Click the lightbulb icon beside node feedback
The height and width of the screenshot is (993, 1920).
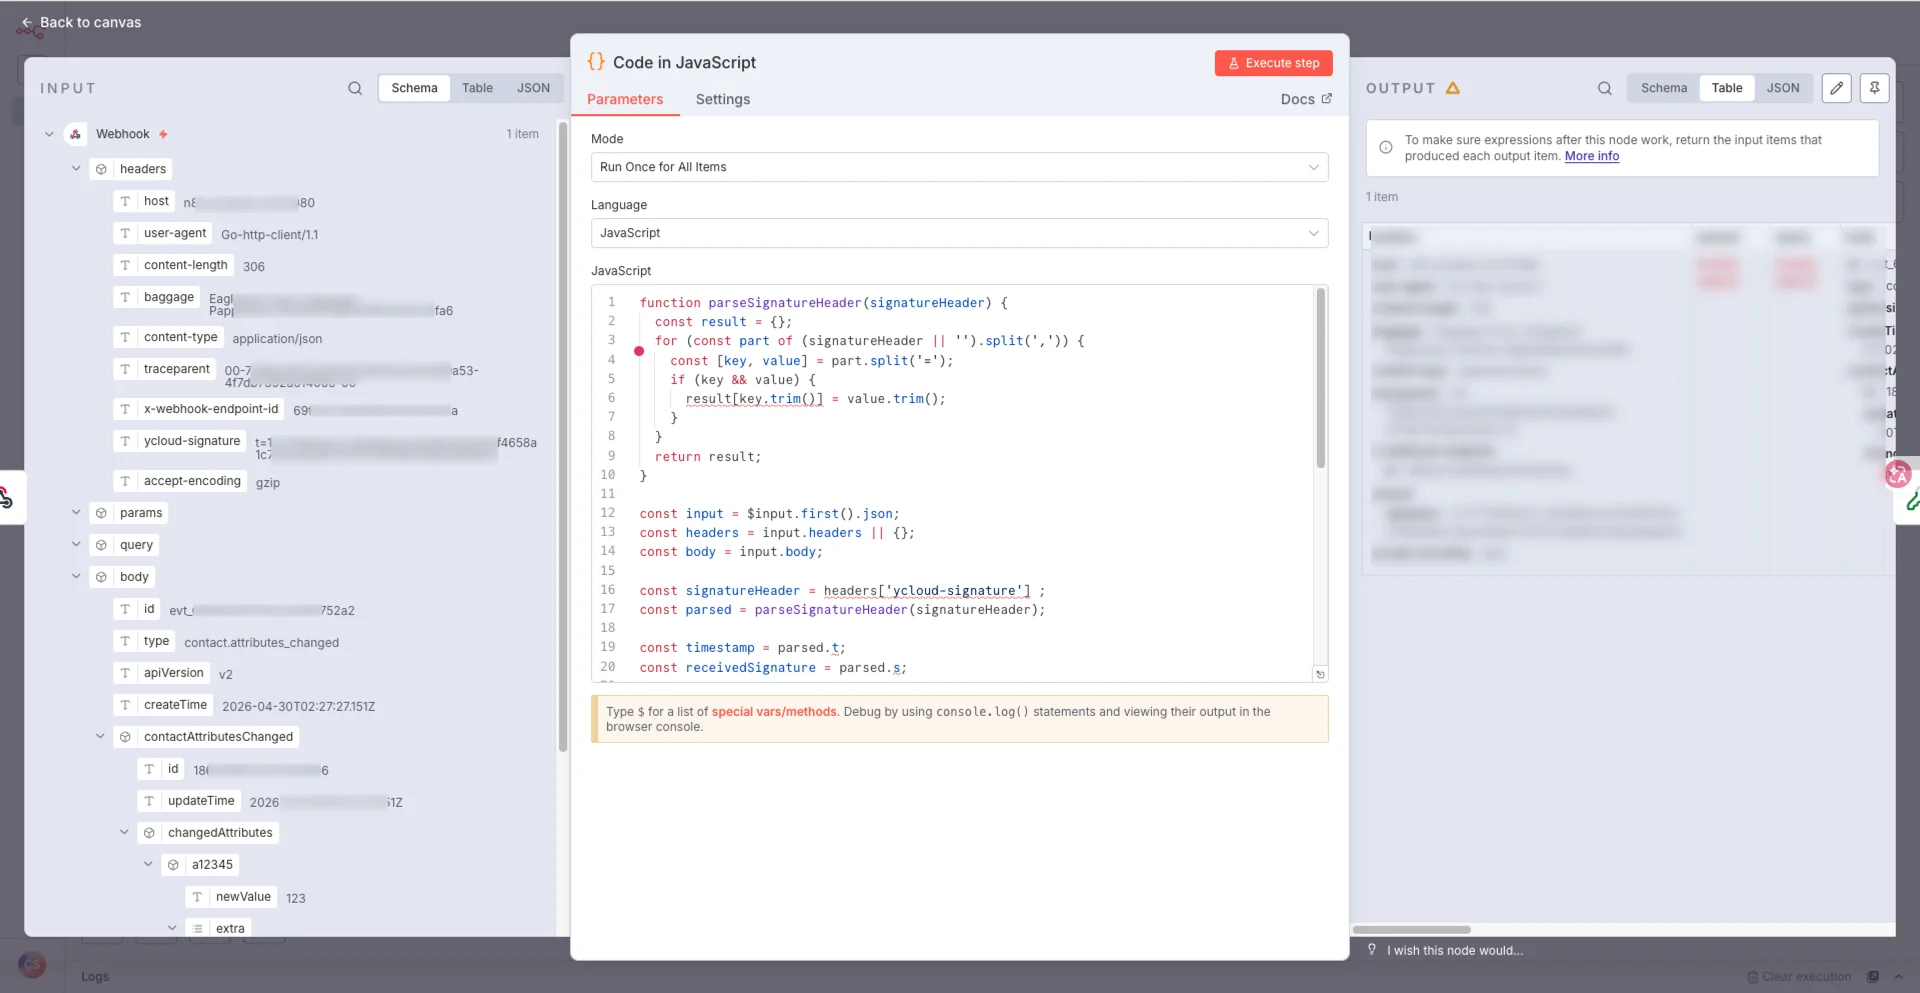click(1372, 950)
